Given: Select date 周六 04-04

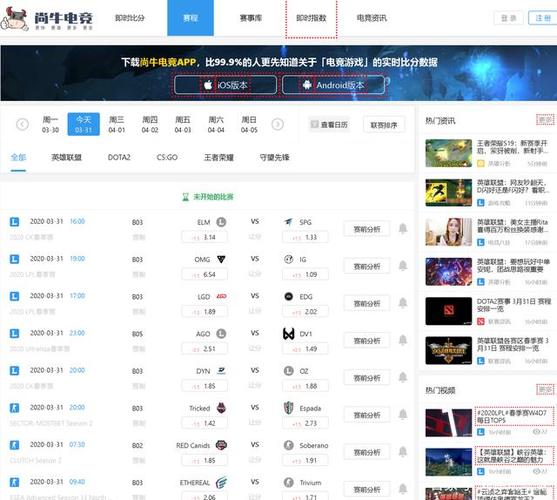Looking at the screenshot, I should point(216,124).
